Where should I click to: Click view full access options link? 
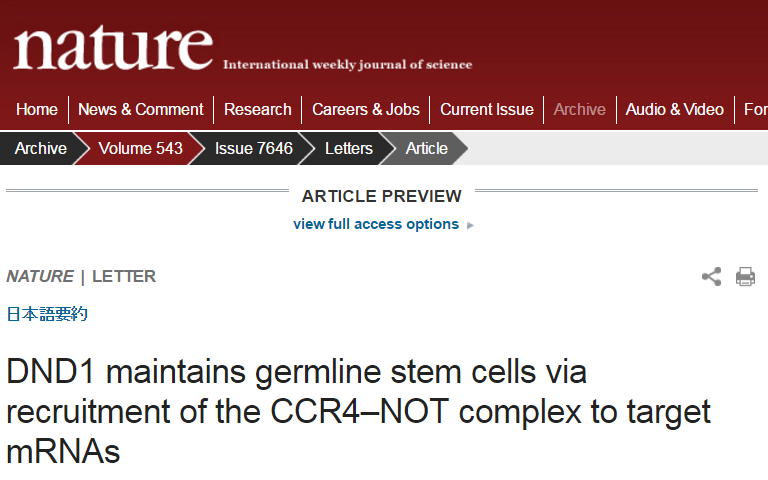click(x=376, y=224)
